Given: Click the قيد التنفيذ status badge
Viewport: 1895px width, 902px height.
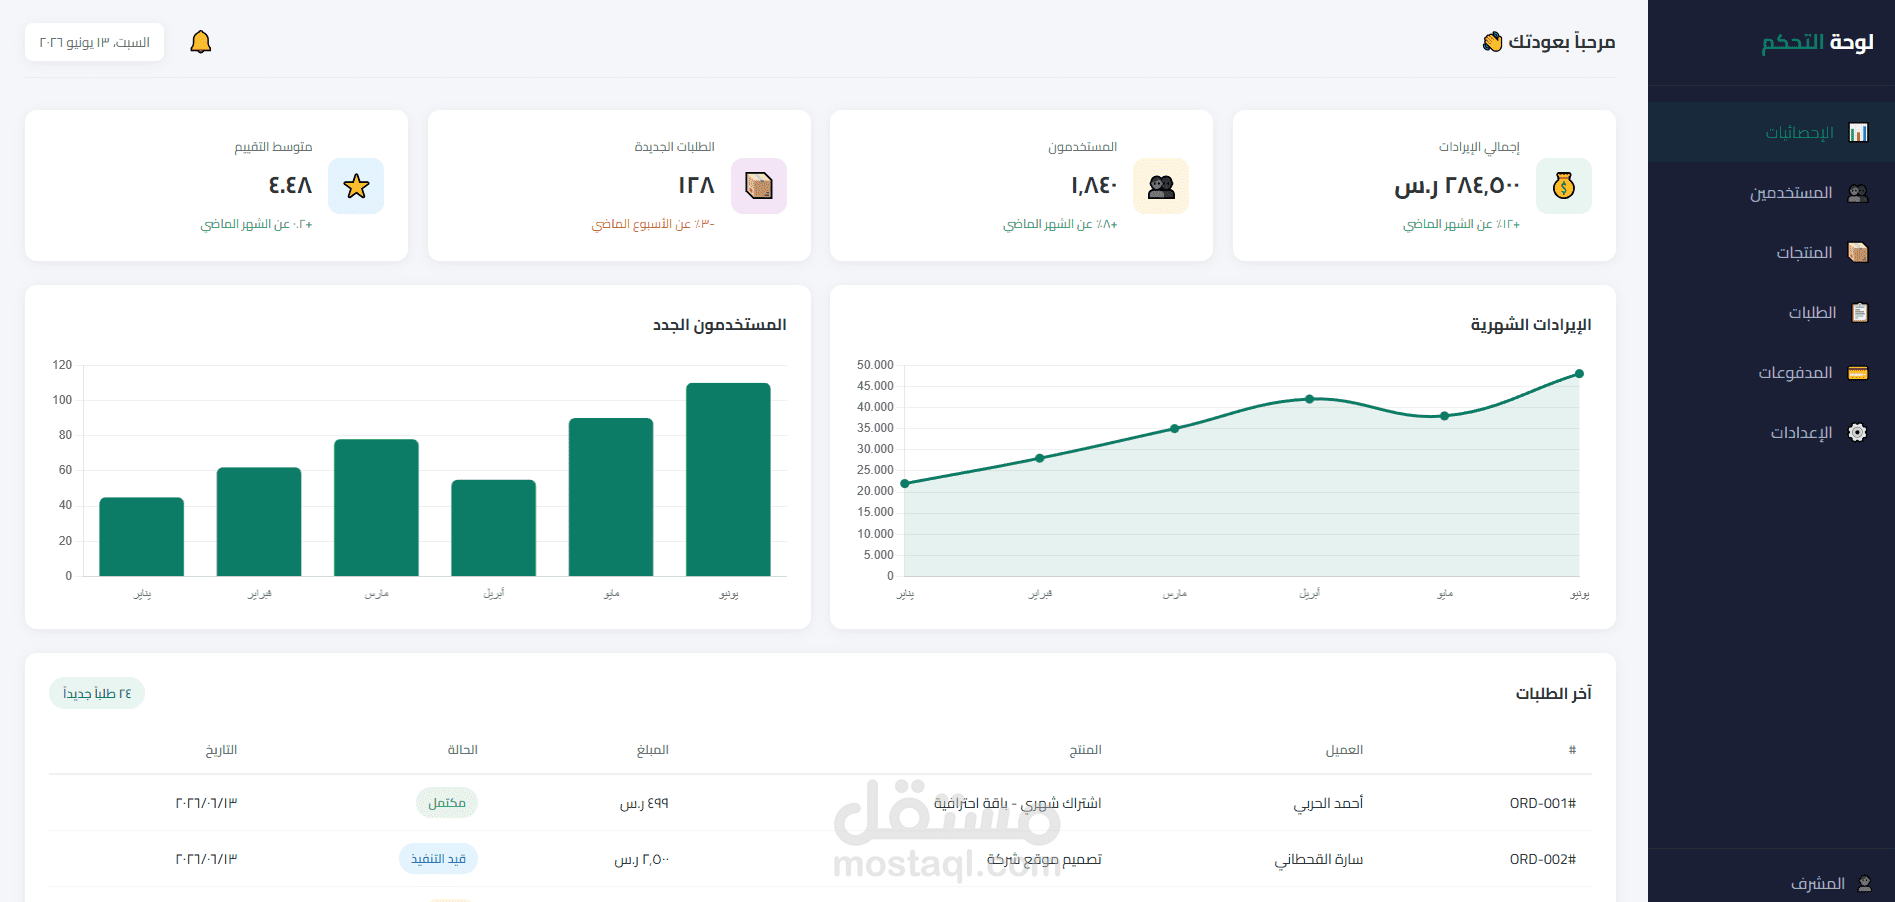Looking at the screenshot, I should click(x=439, y=859).
